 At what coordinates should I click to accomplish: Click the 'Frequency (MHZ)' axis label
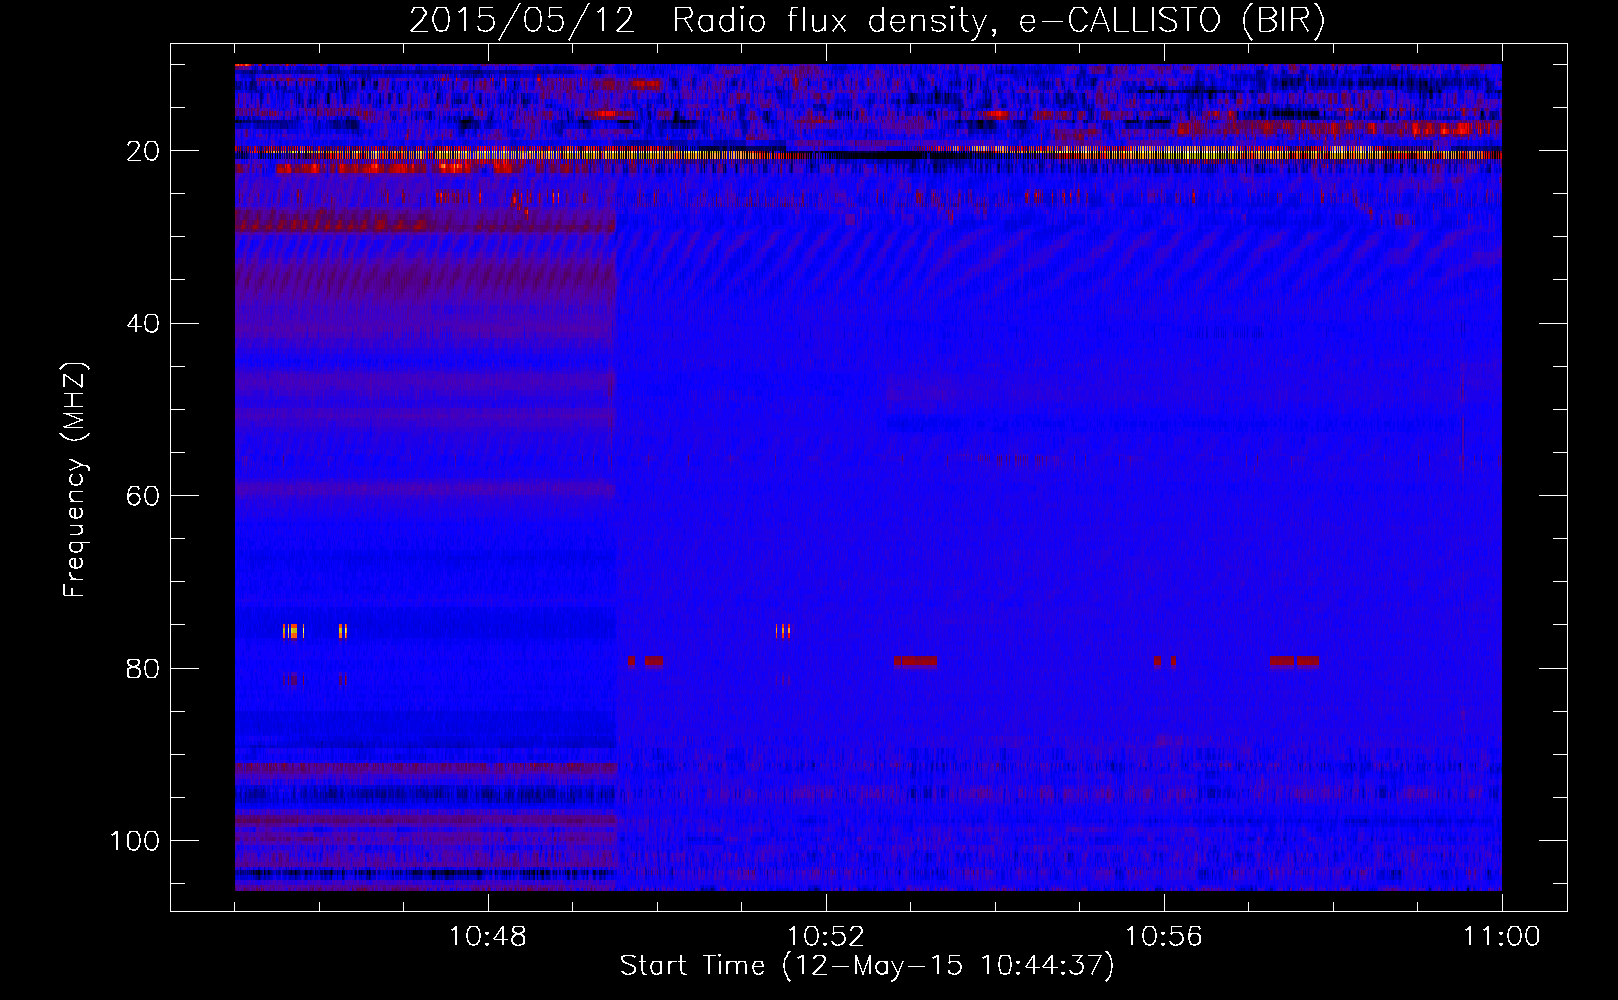coord(75,480)
